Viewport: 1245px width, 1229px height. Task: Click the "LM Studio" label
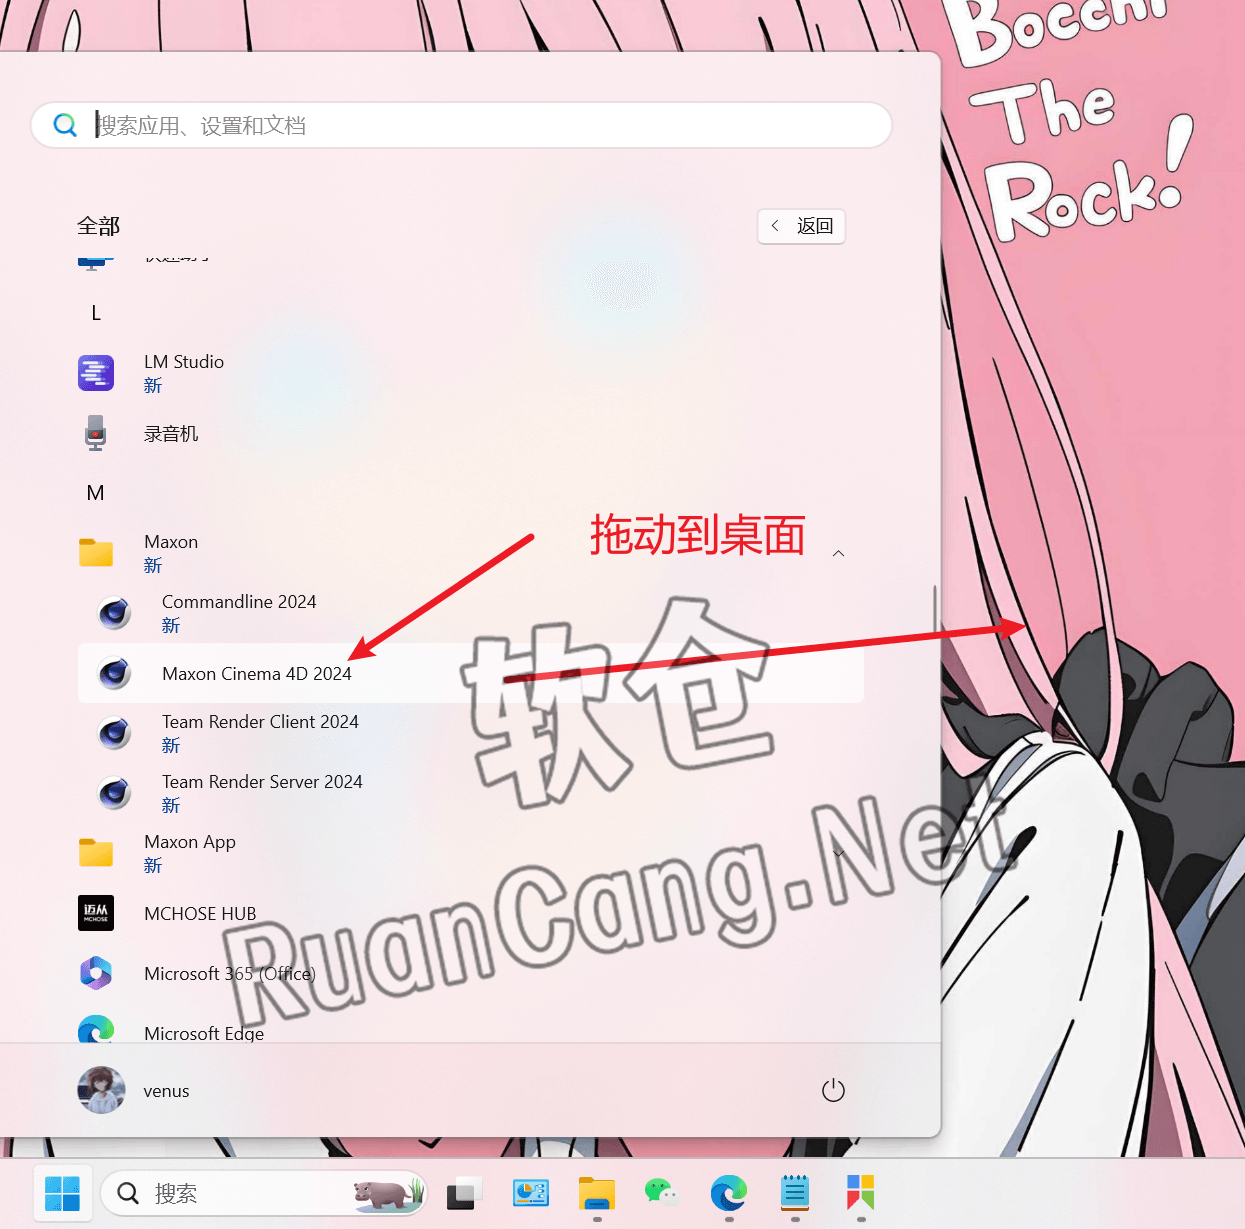(184, 362)
